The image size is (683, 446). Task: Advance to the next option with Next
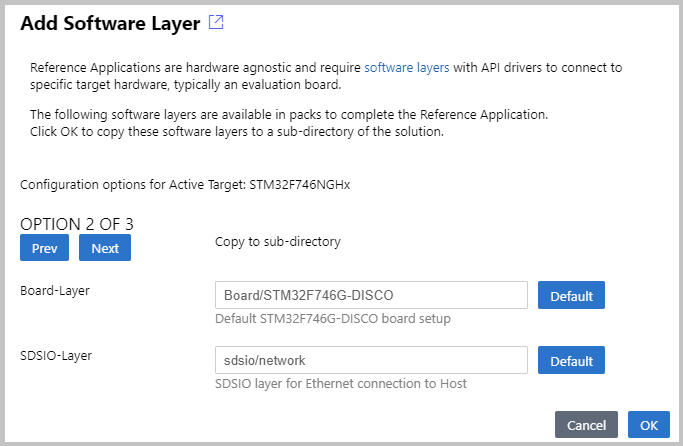pyautogui.click(x=105, y=248)
